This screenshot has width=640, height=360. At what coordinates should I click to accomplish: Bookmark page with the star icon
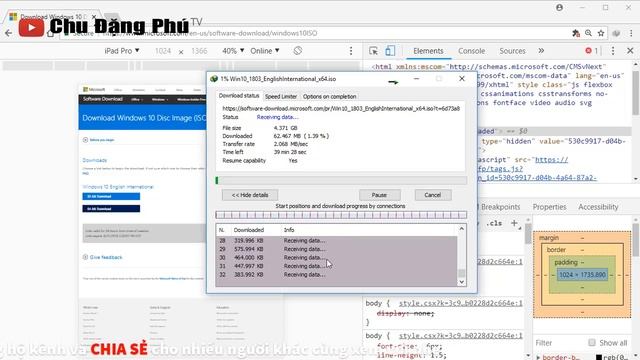point(601,33)
